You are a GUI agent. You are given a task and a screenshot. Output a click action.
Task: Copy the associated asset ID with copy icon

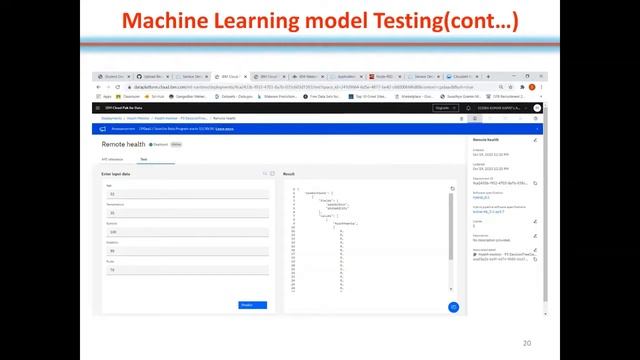point(535,259)
